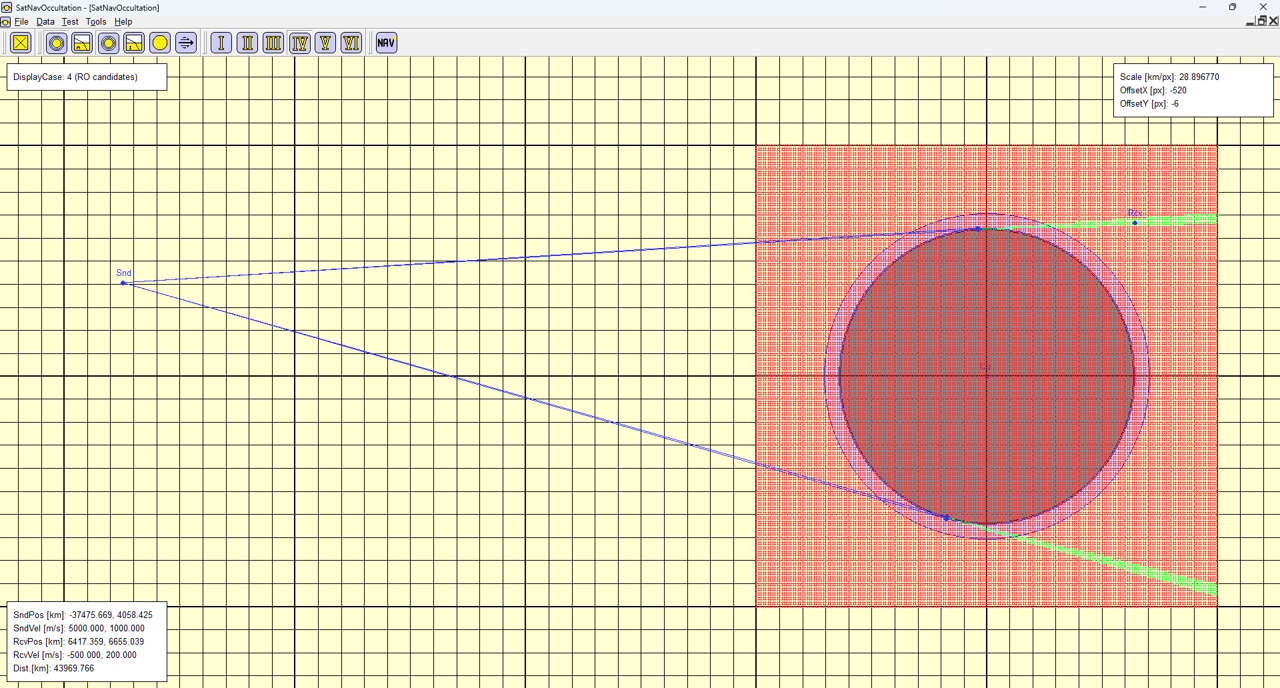The image size is (1280, 688).
Task: Restore down the inner document window
Action: click(x=1259, y=21)
